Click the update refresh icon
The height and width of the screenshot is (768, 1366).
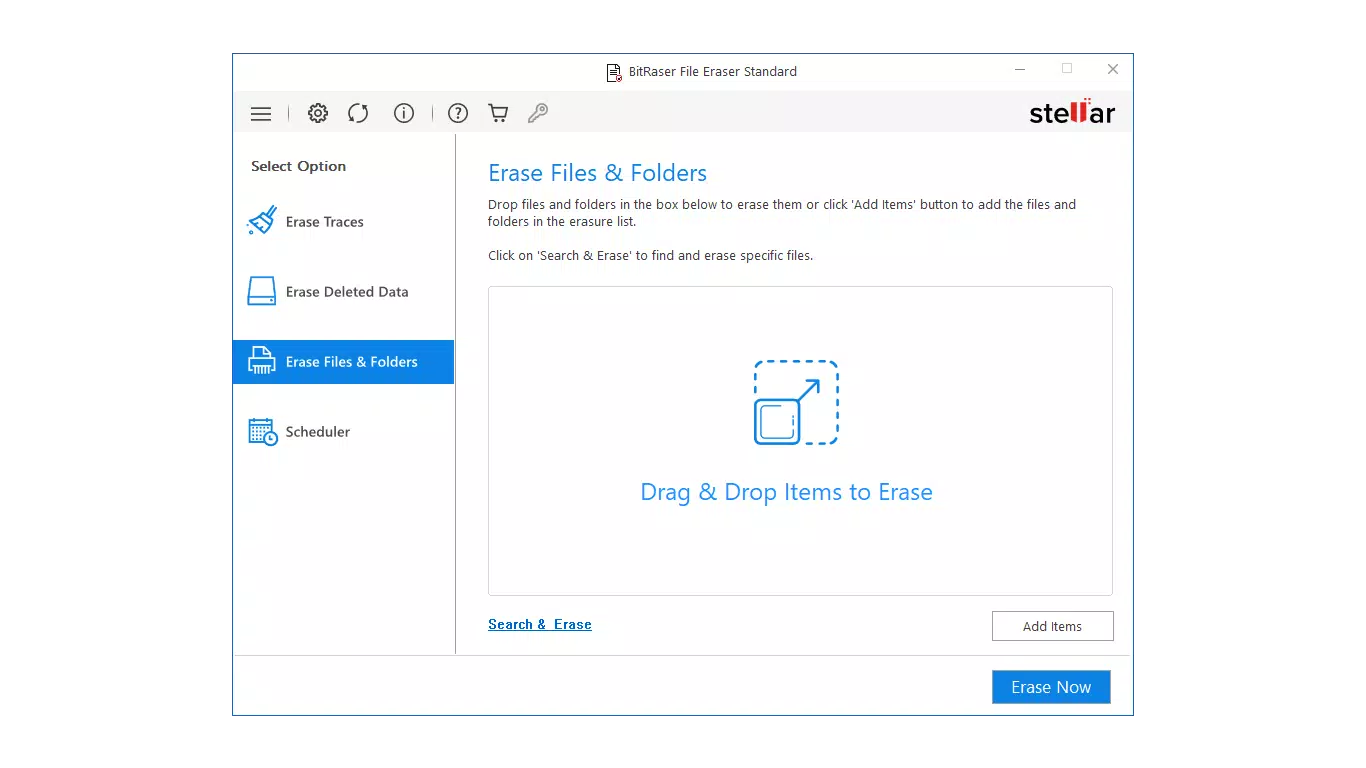[358, 113]
